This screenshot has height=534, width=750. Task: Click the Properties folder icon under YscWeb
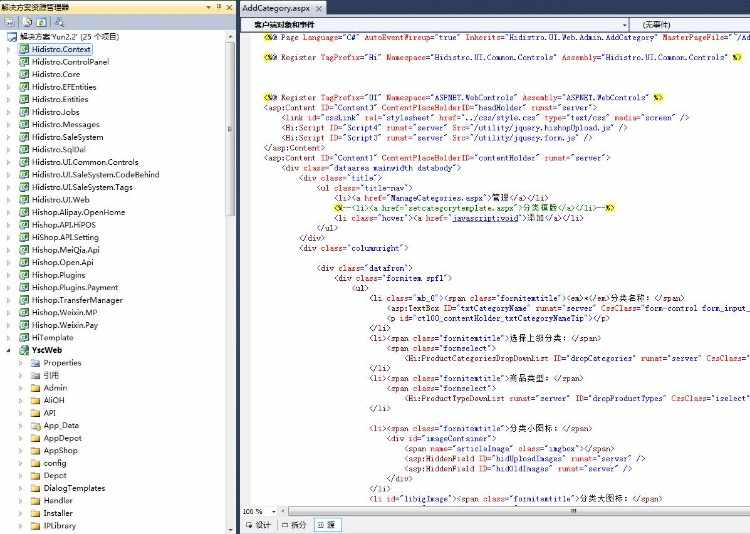35,363
